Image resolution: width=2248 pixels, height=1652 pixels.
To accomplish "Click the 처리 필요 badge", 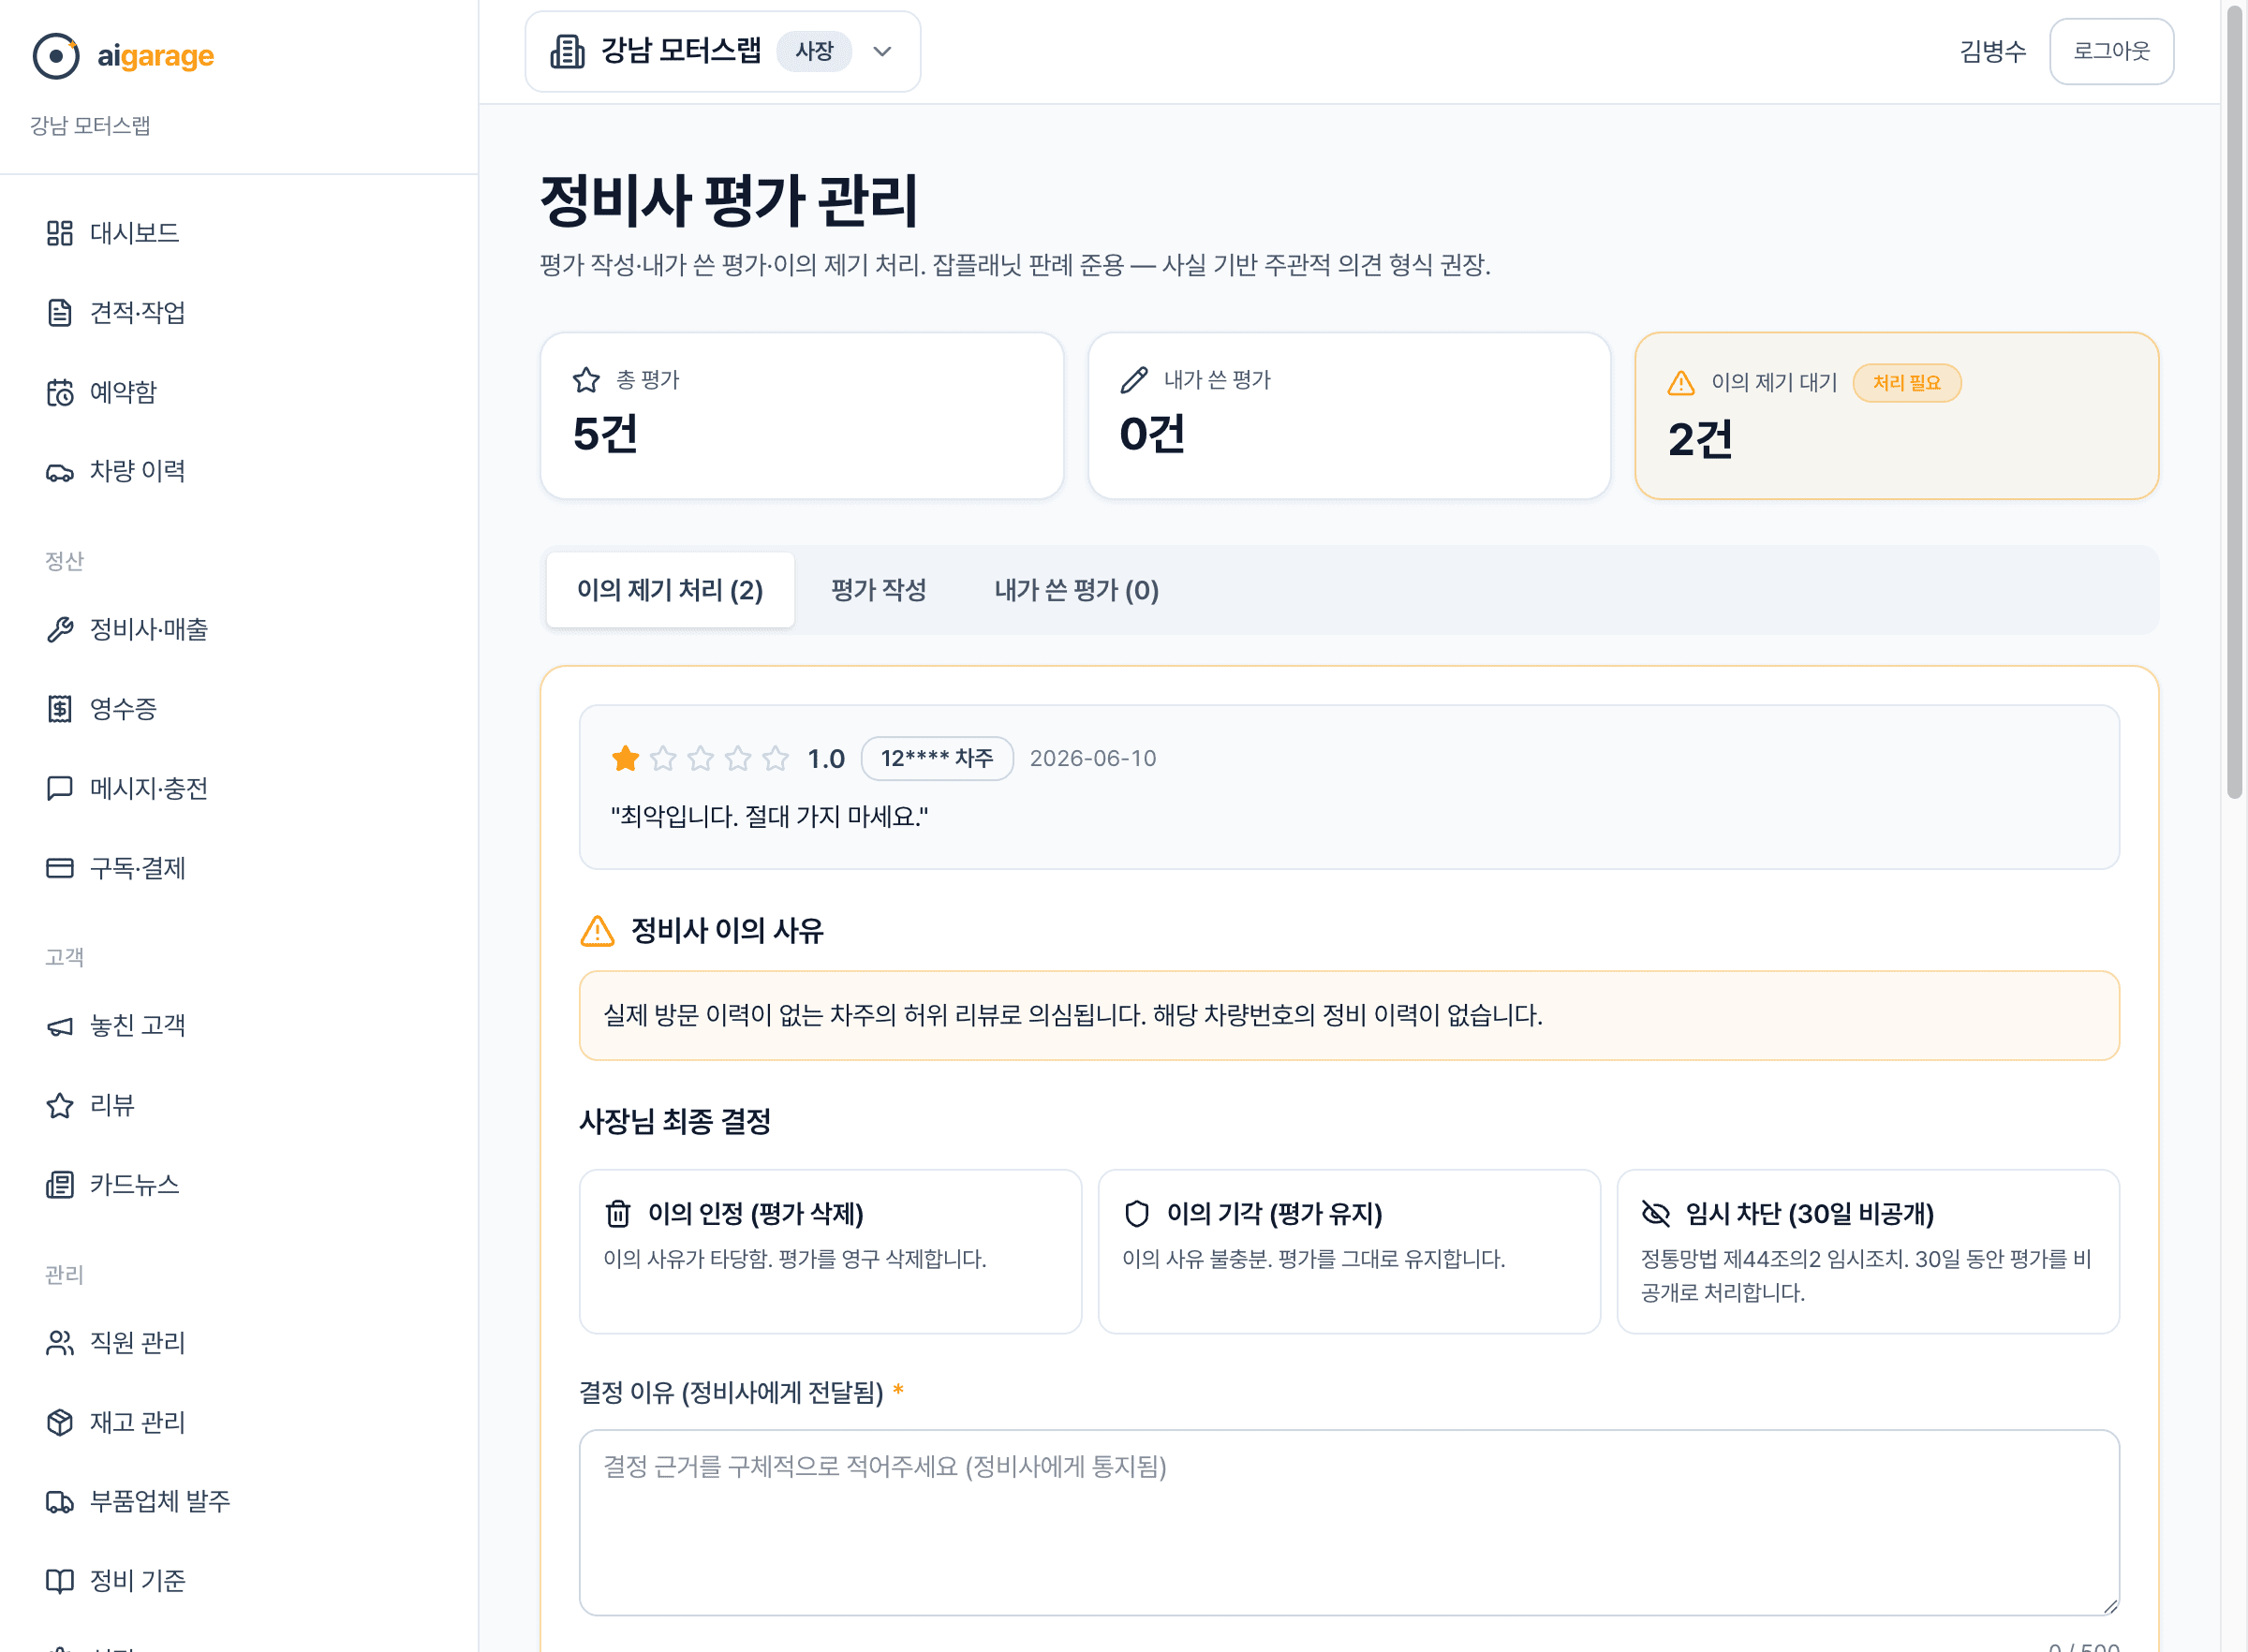I will click(1906, 383).
